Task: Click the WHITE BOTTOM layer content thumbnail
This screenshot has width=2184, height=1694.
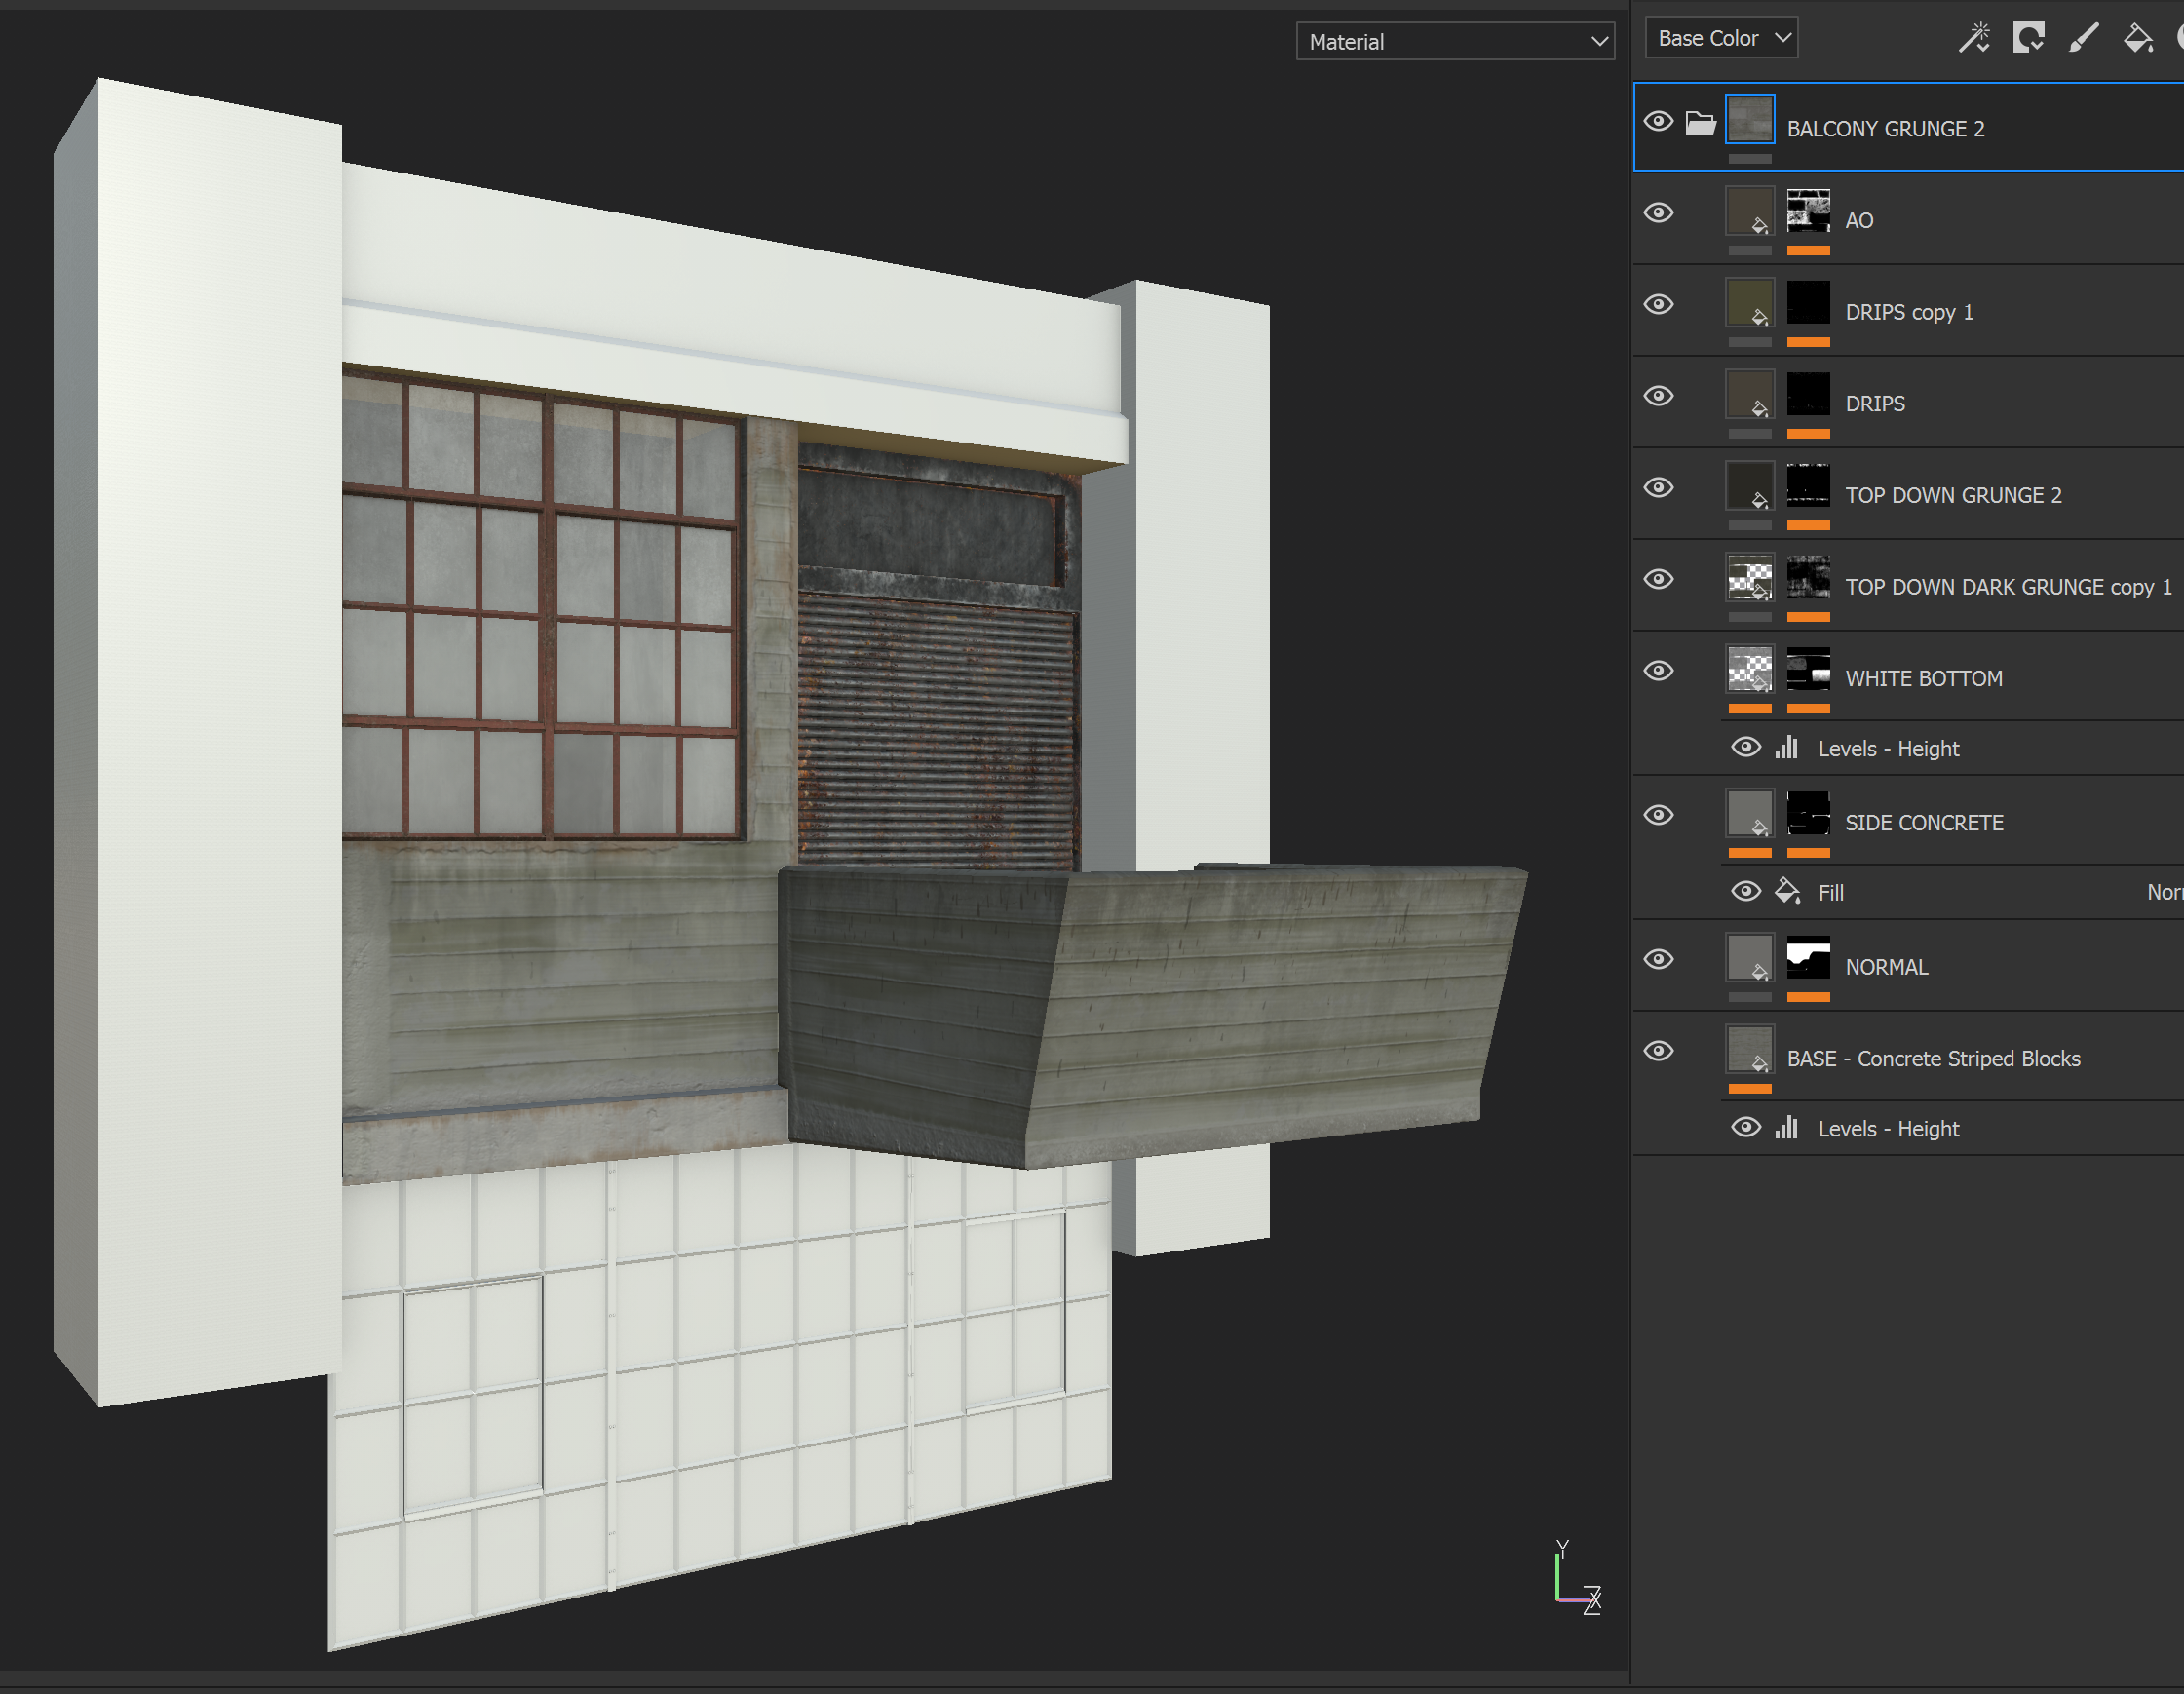Action: click(x=1750, y=670)
